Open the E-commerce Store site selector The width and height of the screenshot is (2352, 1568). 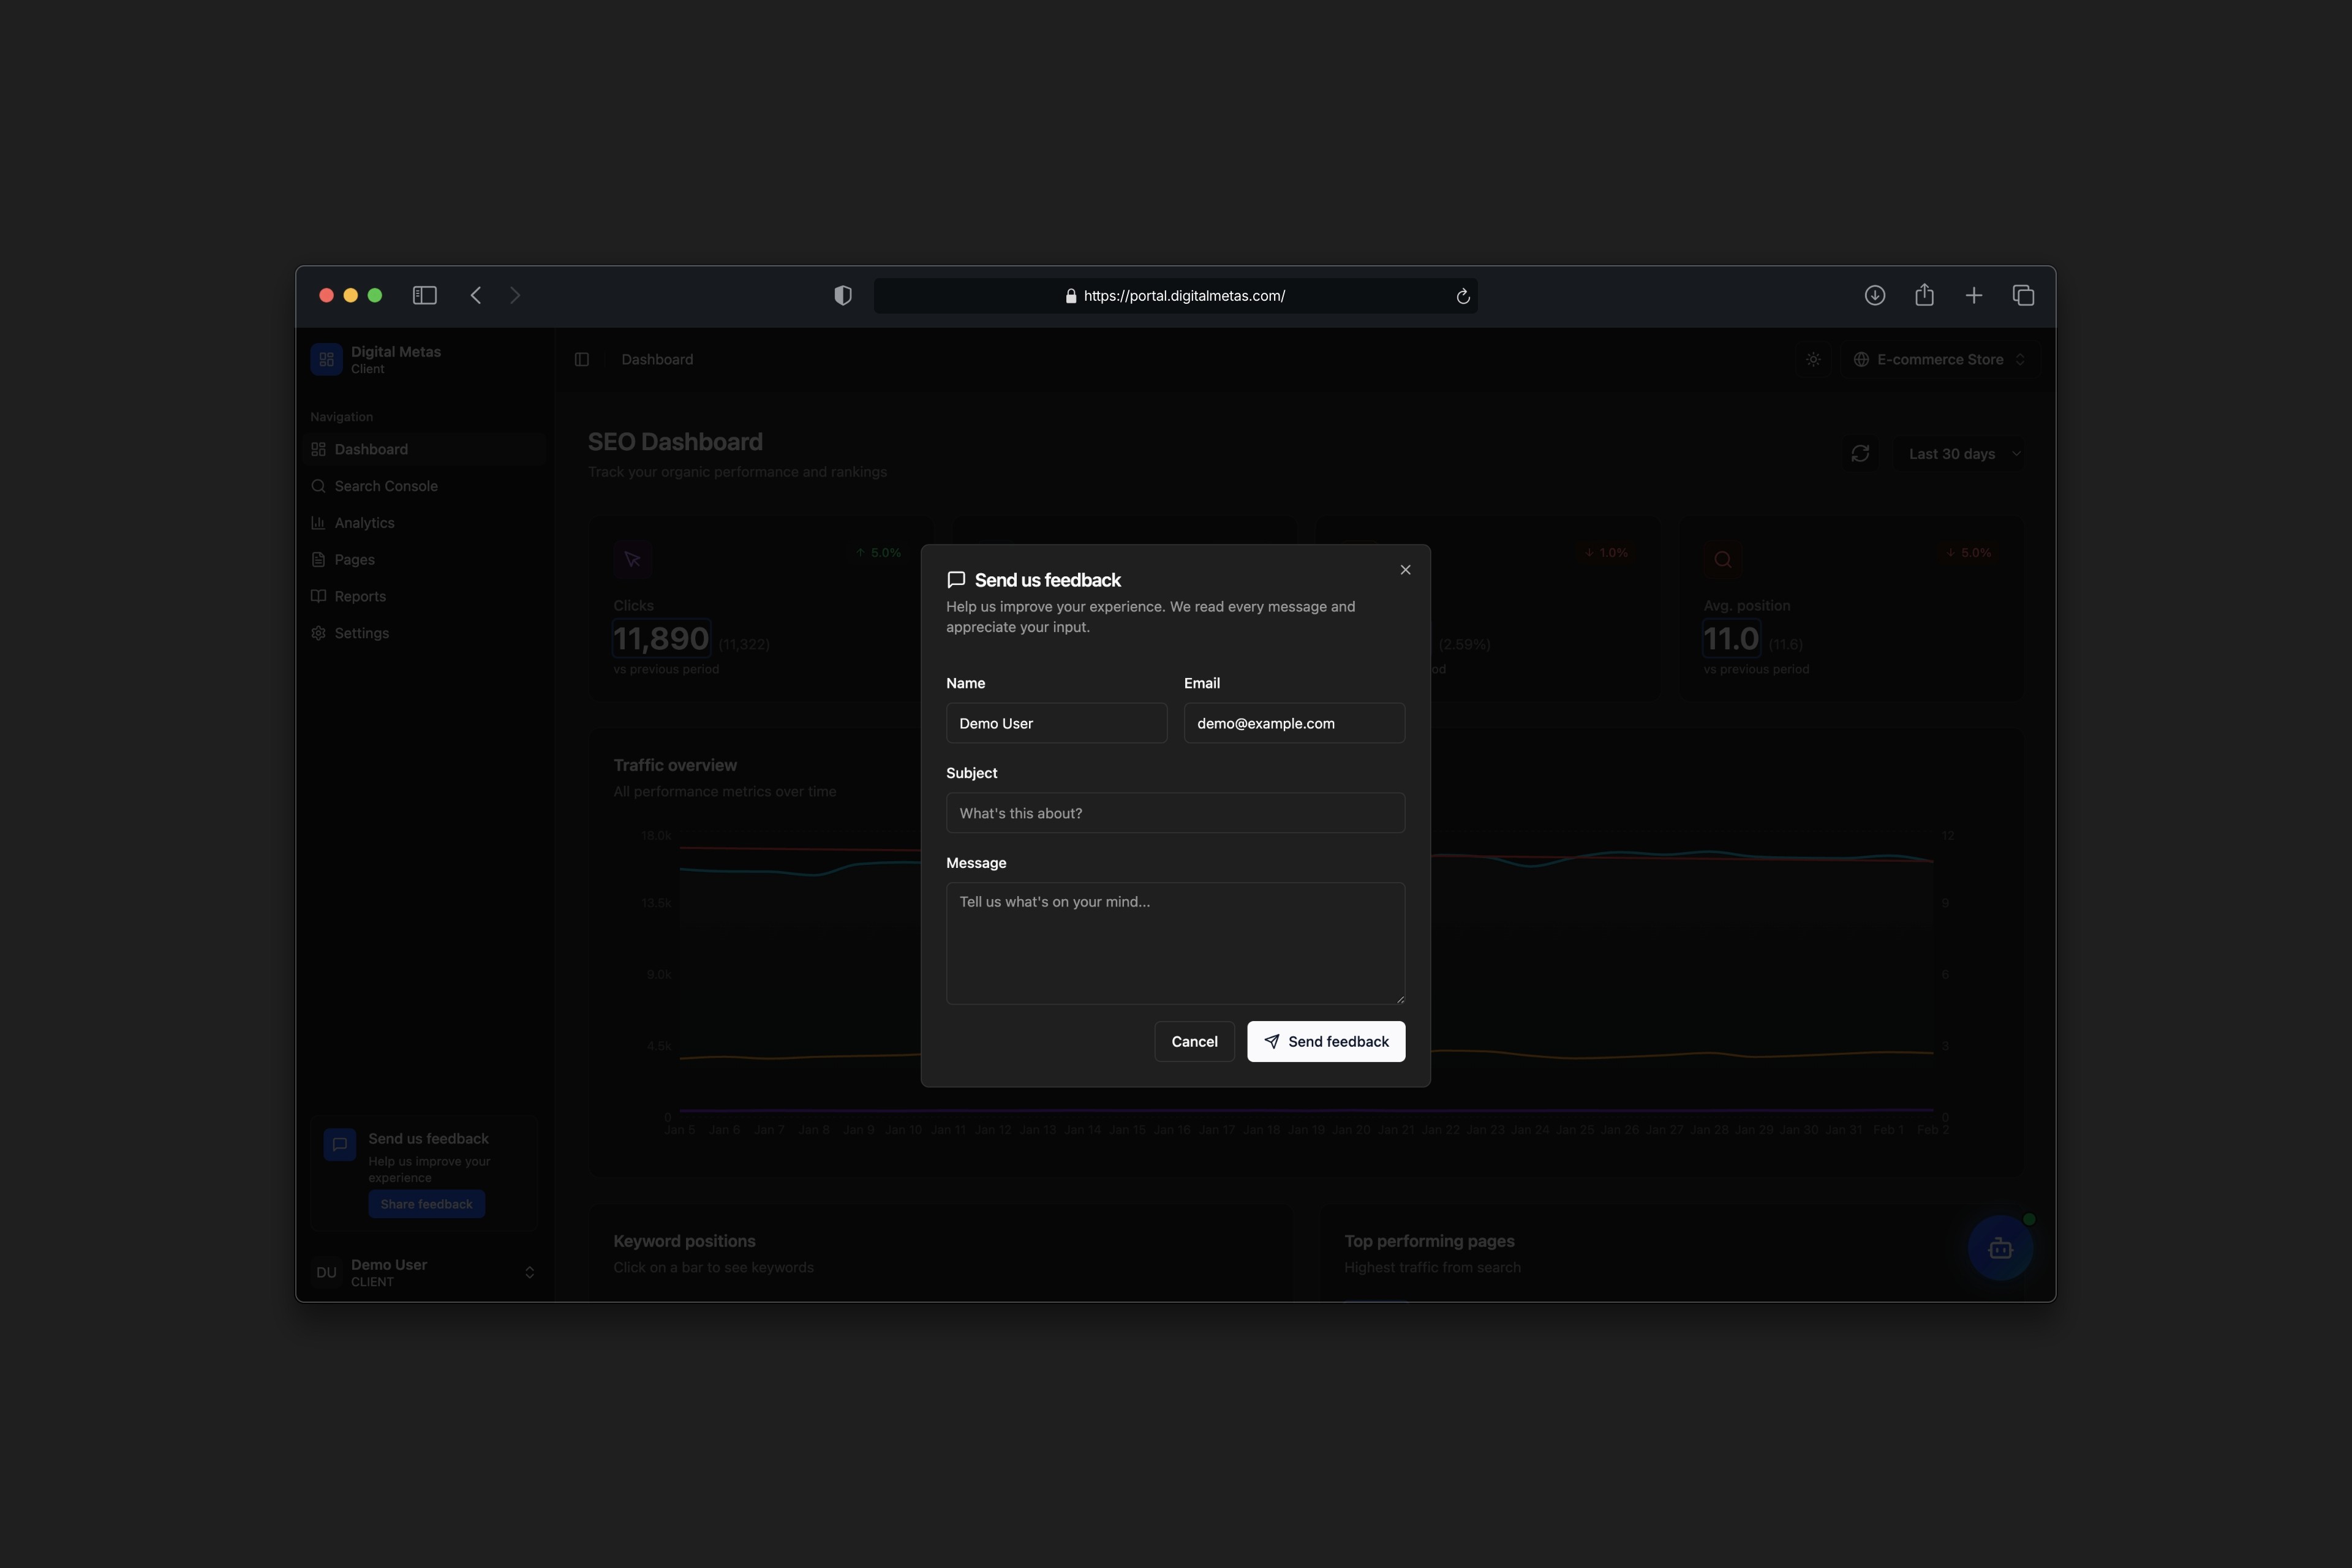pos(1939,359)
